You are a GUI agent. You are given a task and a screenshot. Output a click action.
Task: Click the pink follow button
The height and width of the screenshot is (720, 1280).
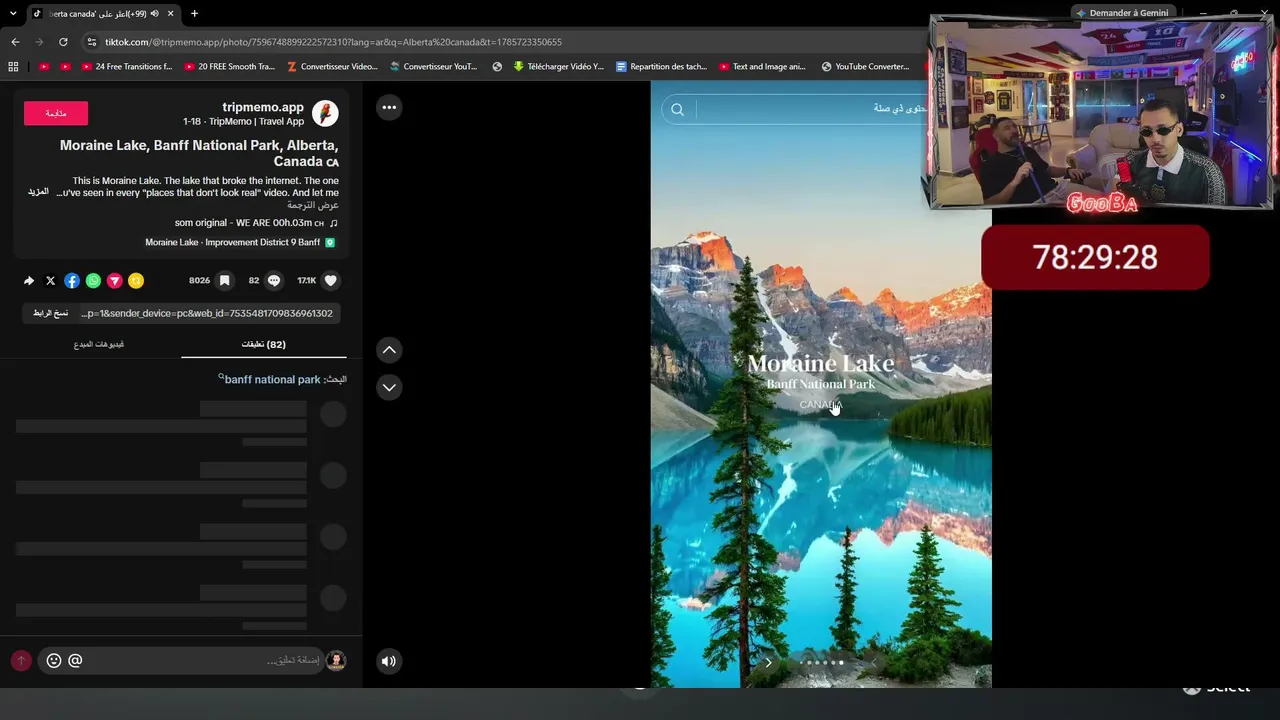56,113
